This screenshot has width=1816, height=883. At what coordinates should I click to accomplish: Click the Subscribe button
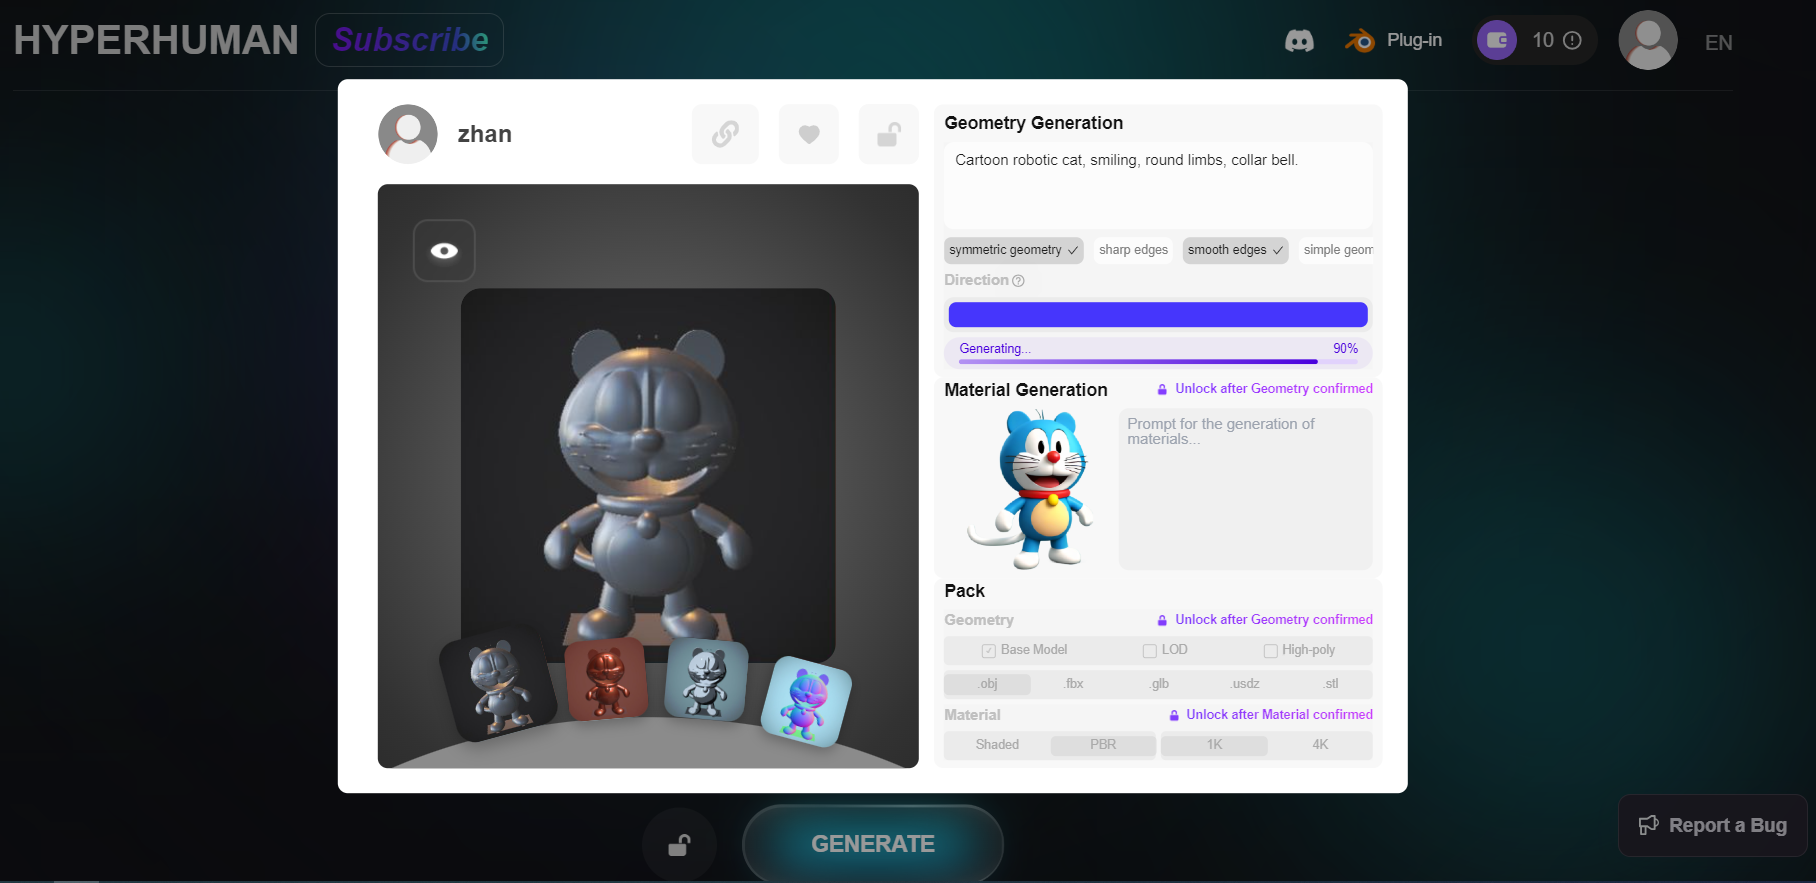pos(410,40)
